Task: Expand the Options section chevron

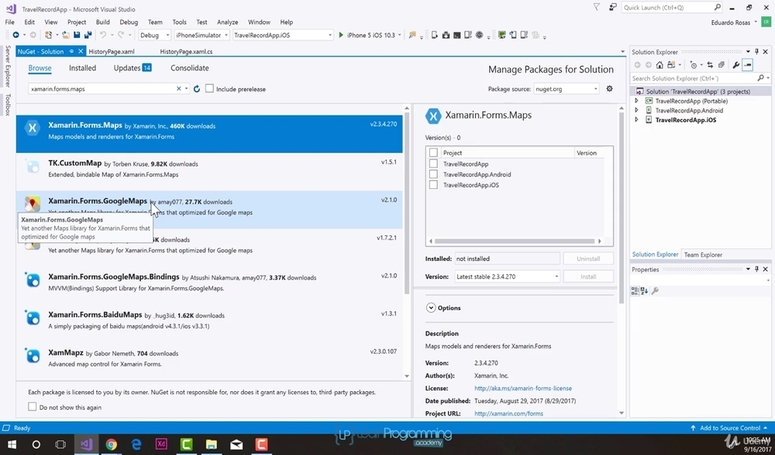Action: [x=431, y=308]
